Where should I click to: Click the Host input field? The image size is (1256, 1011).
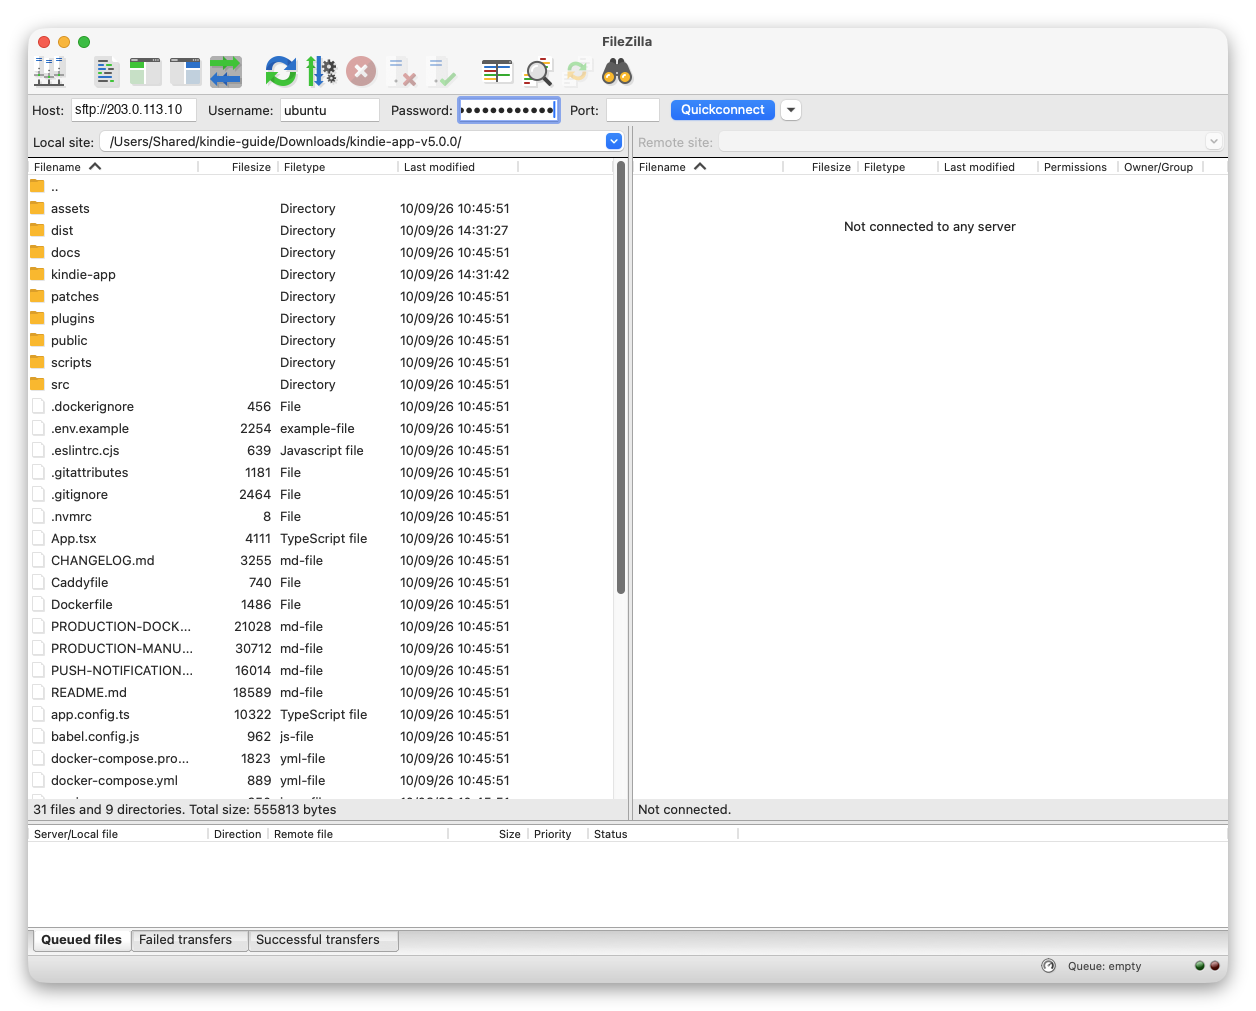coord(134,110)
